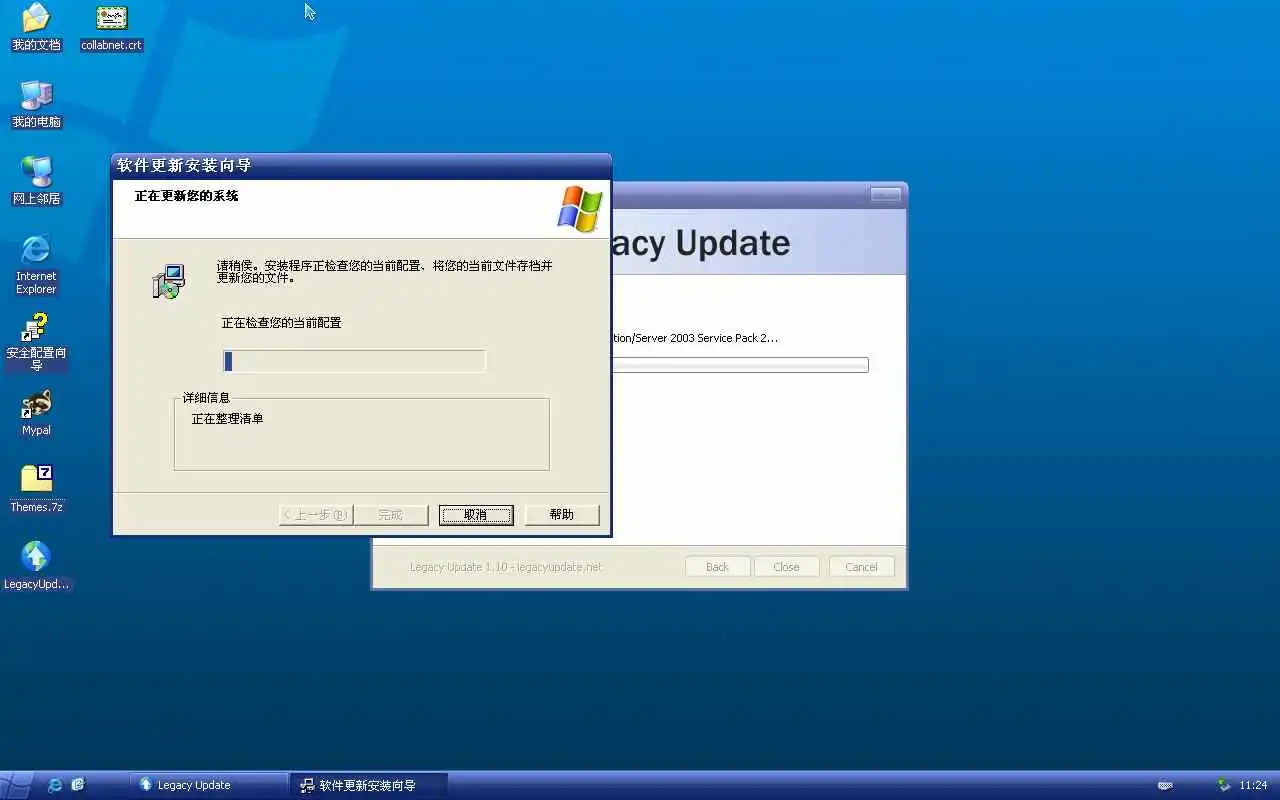
Task: Click the 正在整理清单 detail text
Action: (x=228, y=419)
